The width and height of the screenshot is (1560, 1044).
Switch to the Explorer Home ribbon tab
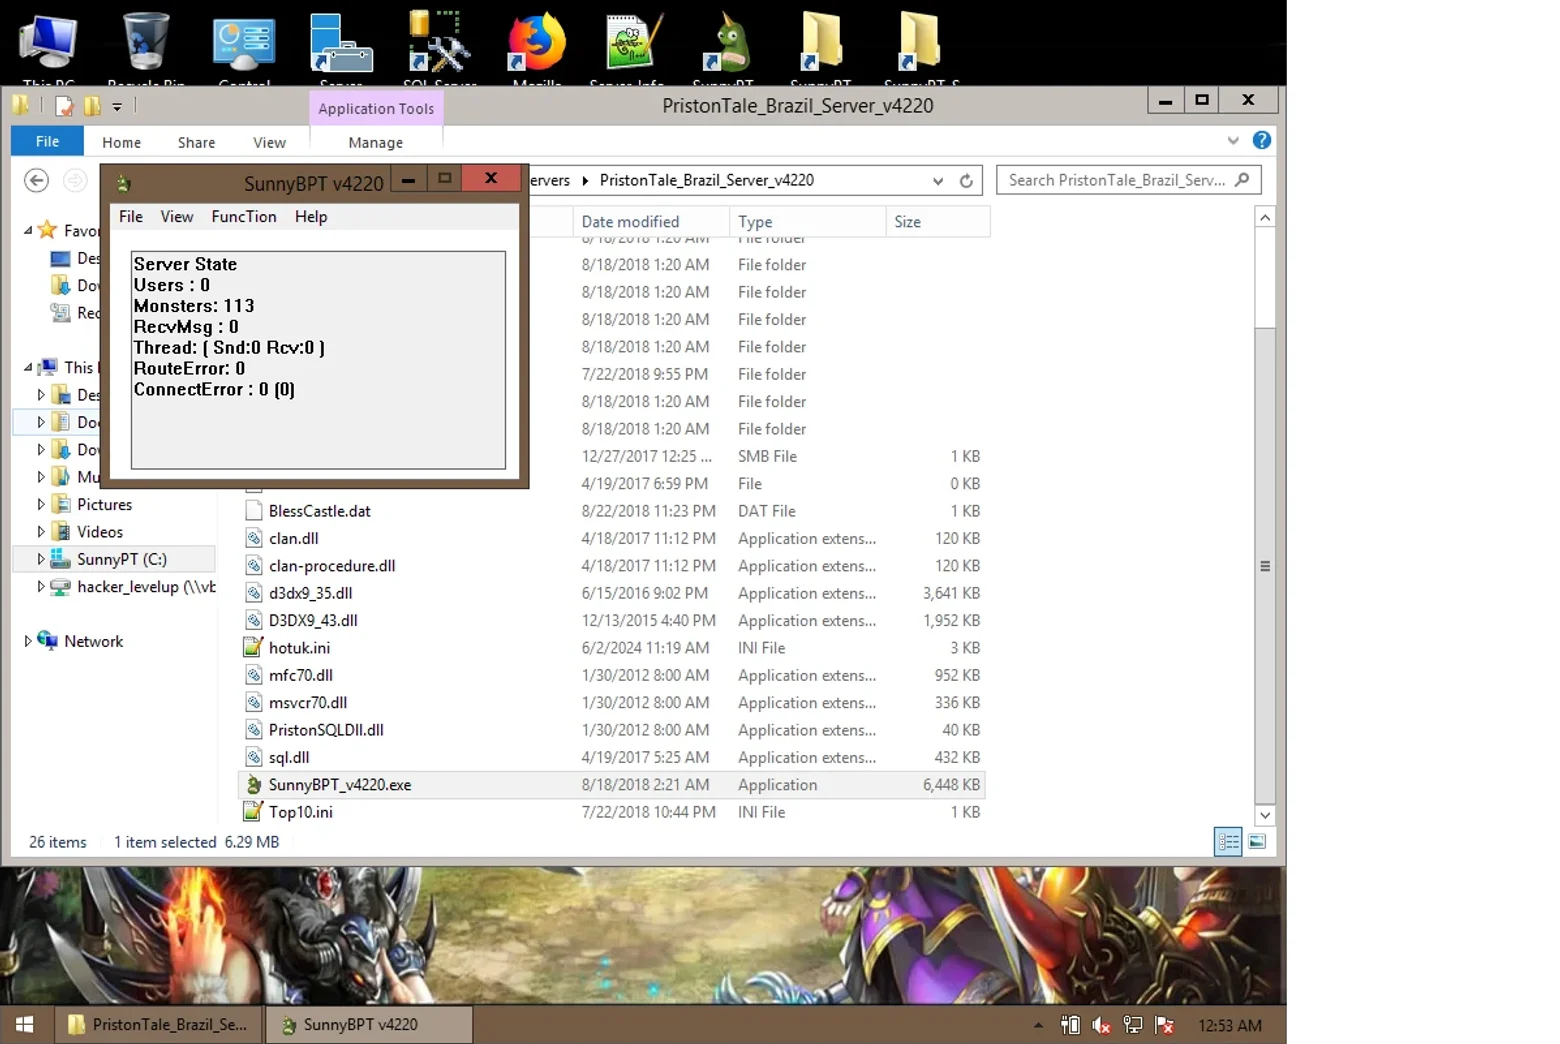click(x=121, y=143)
